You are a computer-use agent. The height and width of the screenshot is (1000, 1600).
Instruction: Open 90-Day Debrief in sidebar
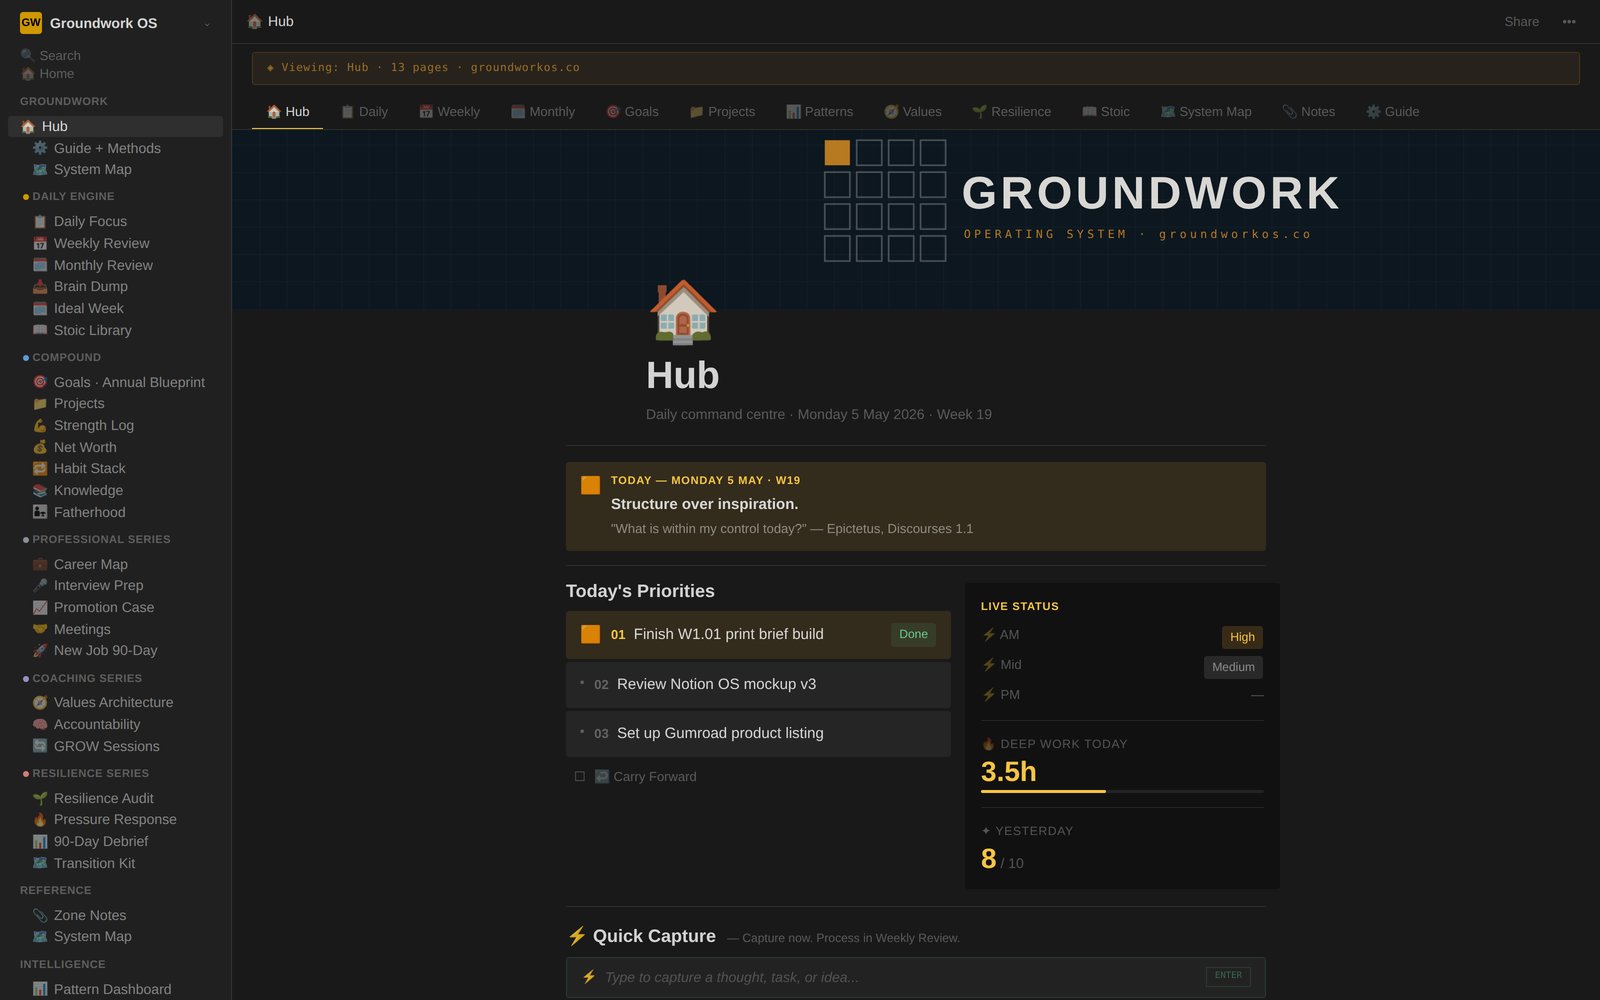point(115,841)
